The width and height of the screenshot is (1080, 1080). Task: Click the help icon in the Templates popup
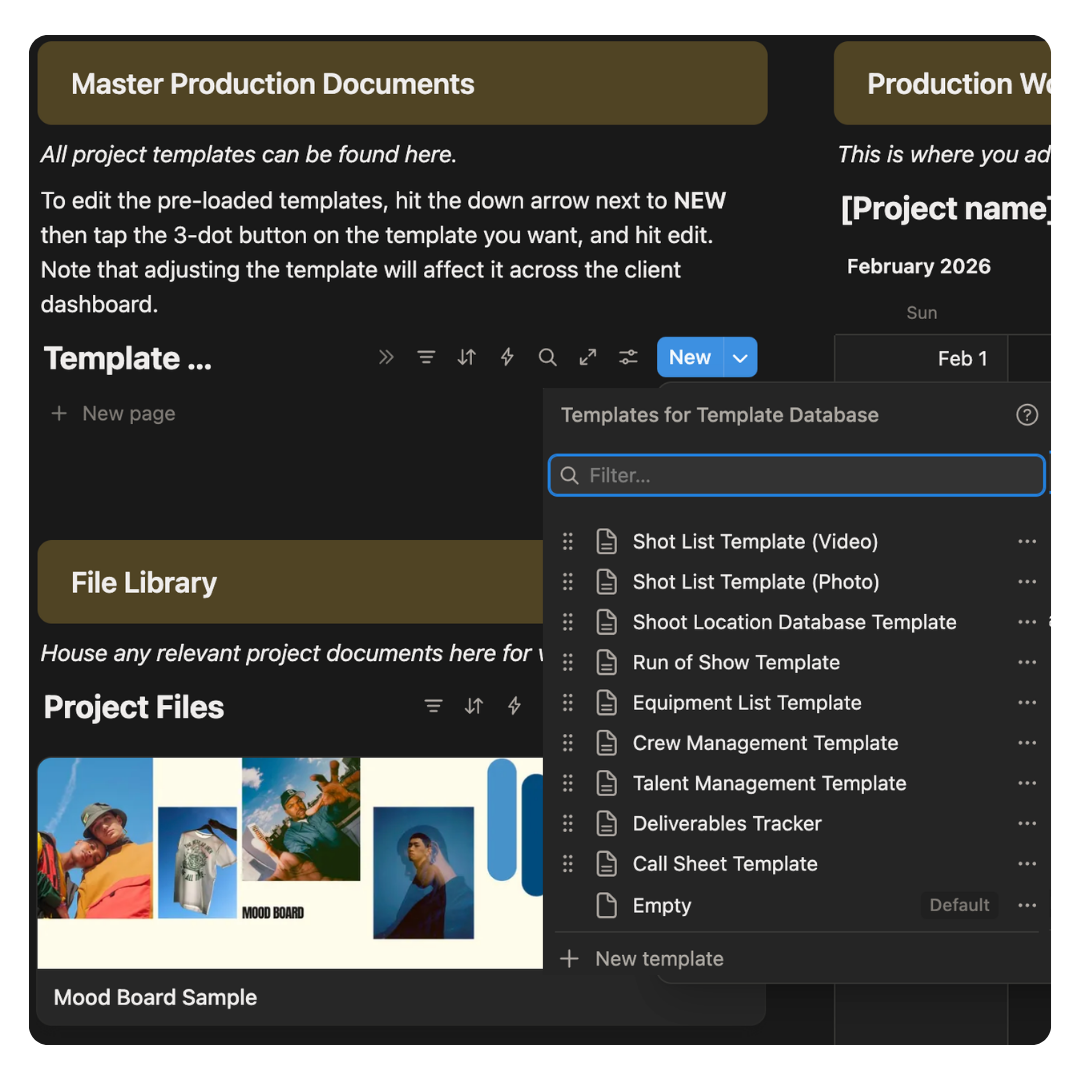pyautogui.click(x=1026, y=415)
